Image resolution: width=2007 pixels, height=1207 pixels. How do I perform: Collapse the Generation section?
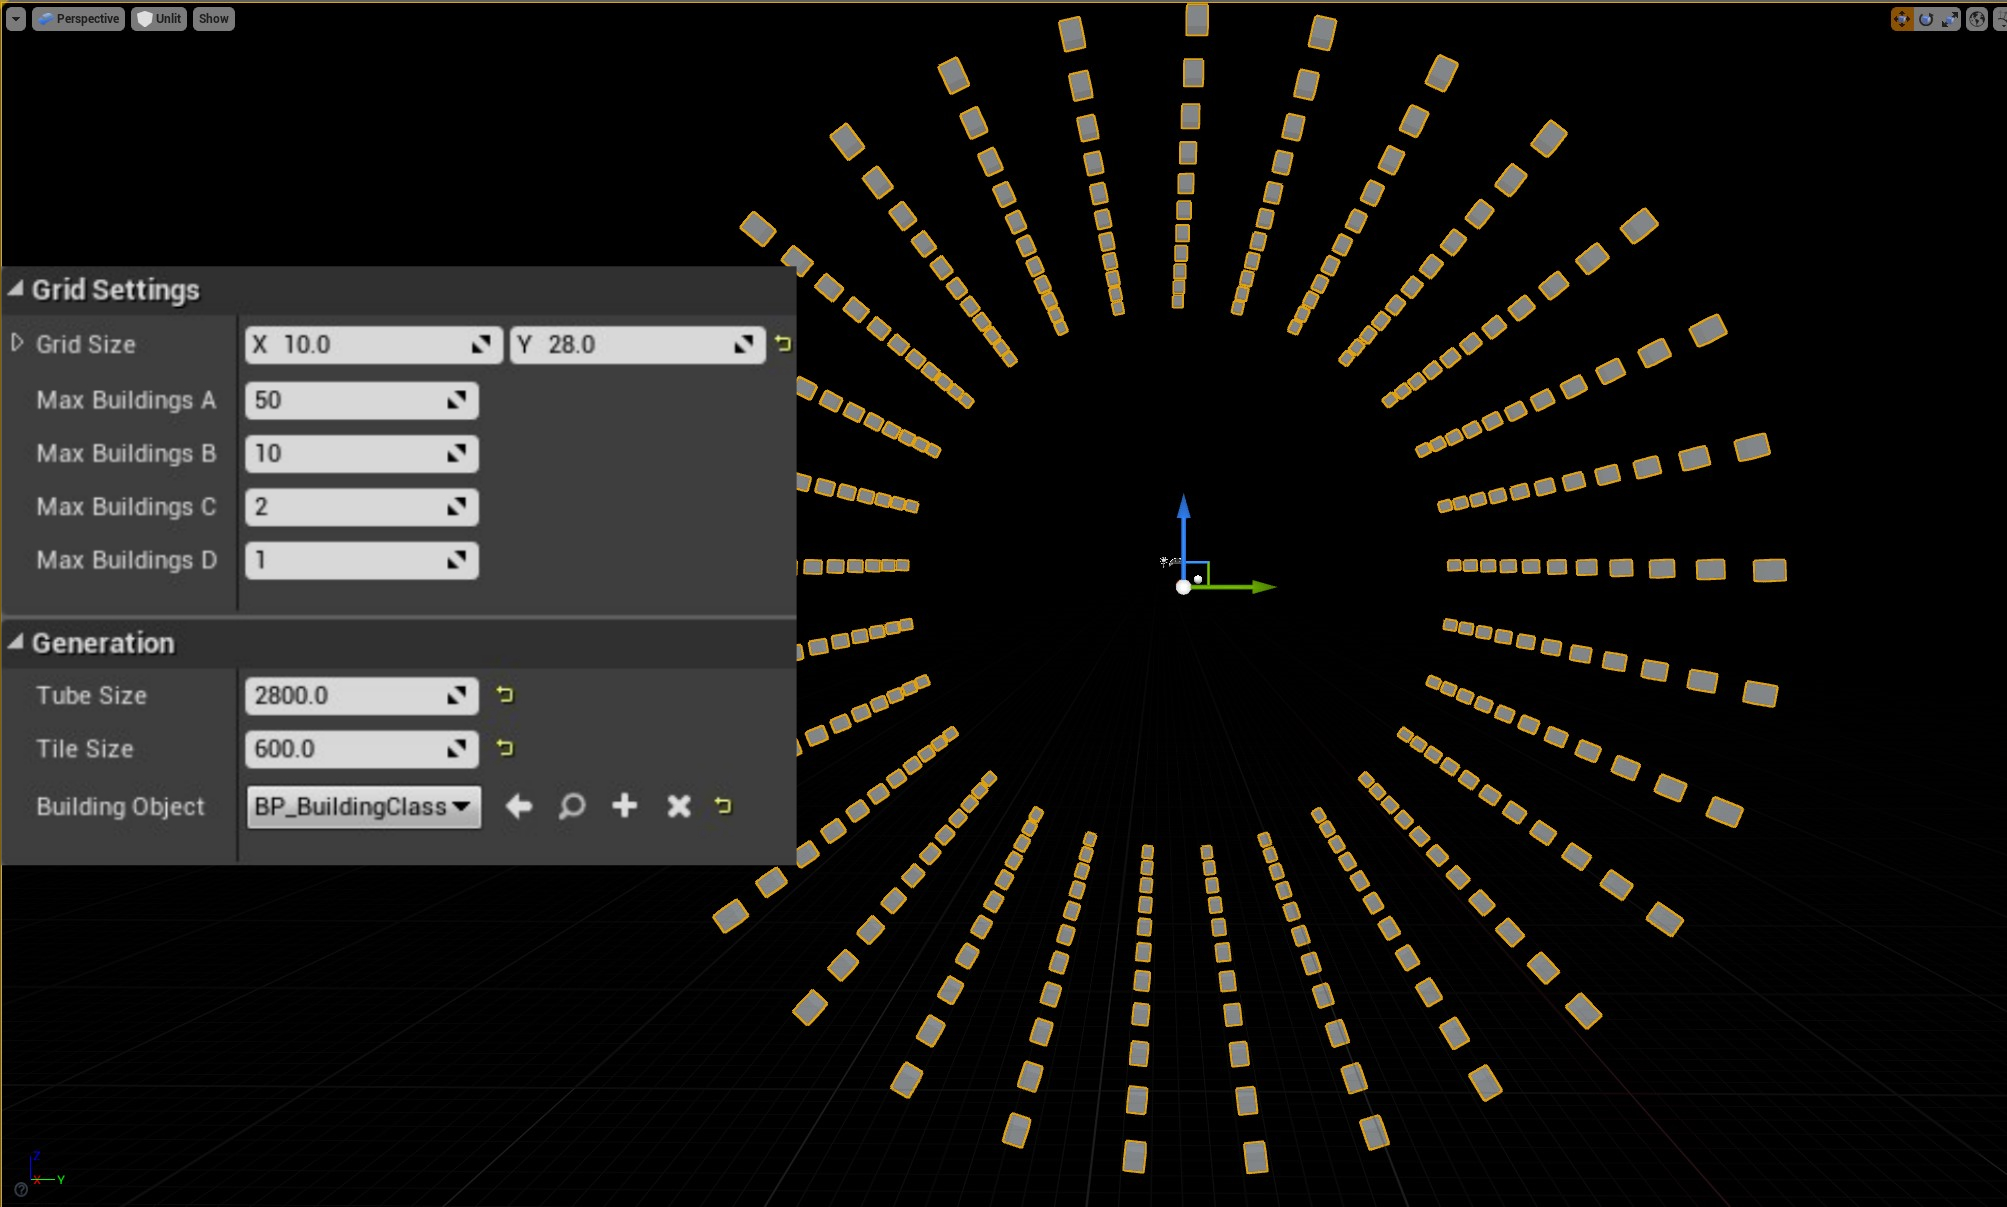tap(15, 642)
